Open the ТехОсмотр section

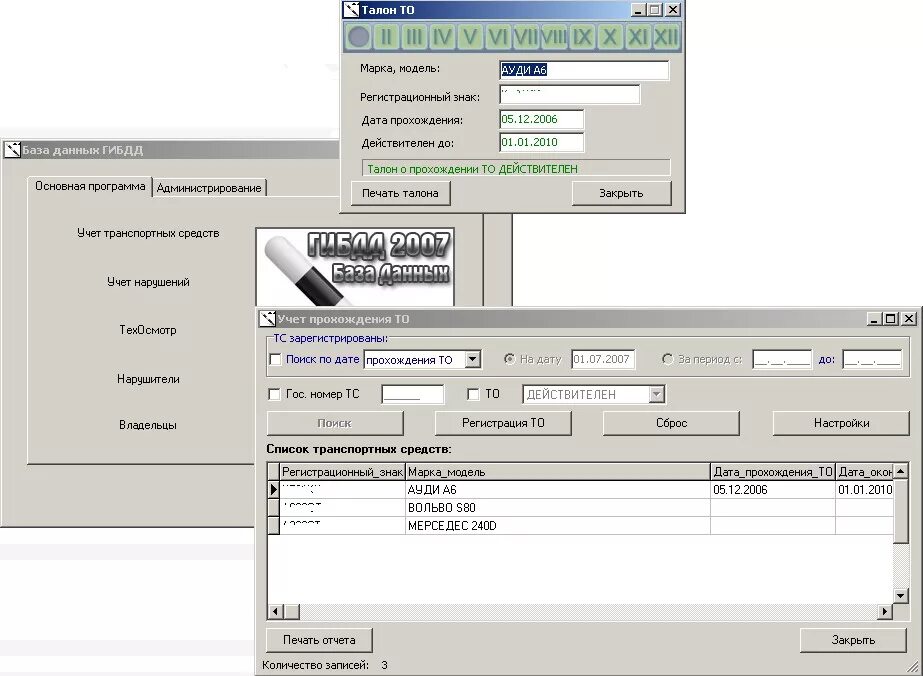coord(148,330)
